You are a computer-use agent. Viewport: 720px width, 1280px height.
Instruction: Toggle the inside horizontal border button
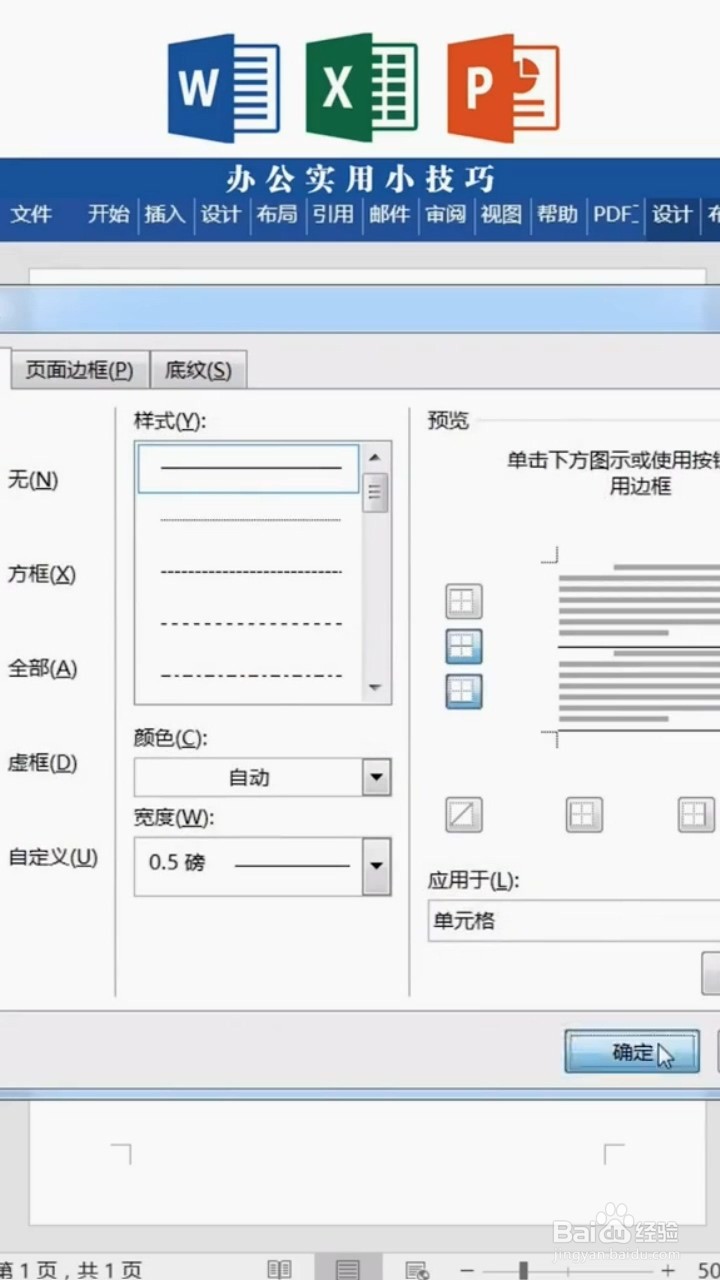coord(464,647)
